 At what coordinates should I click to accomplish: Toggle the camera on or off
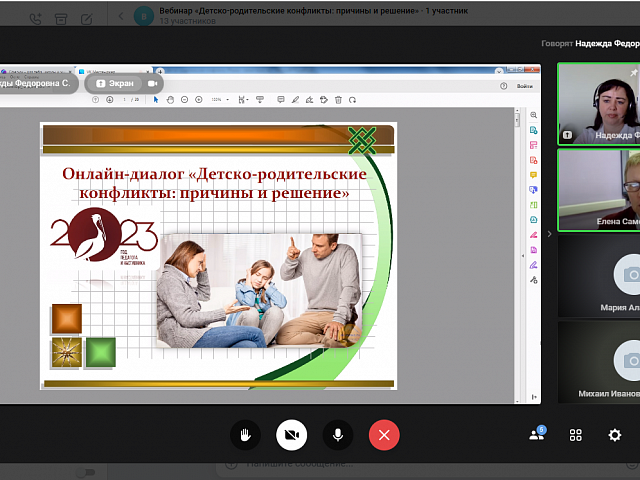coord(292,435)
